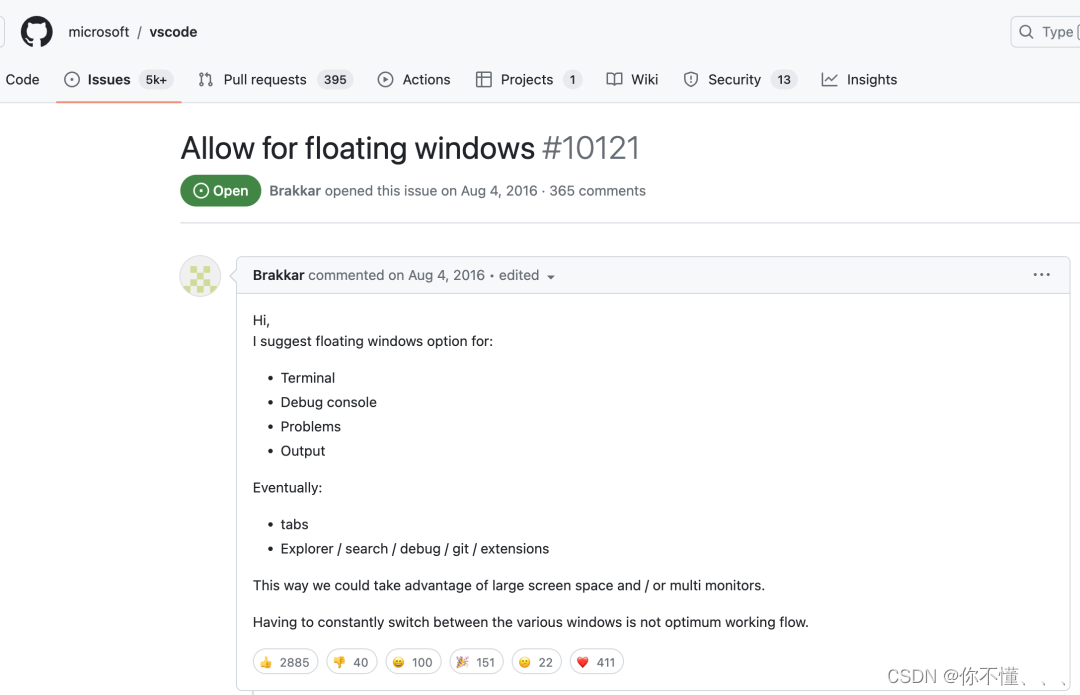Expand the edited history dropdown
The height and width of the screenshot is (695, 1080).
pyautogui.click(x=527, y=276)
